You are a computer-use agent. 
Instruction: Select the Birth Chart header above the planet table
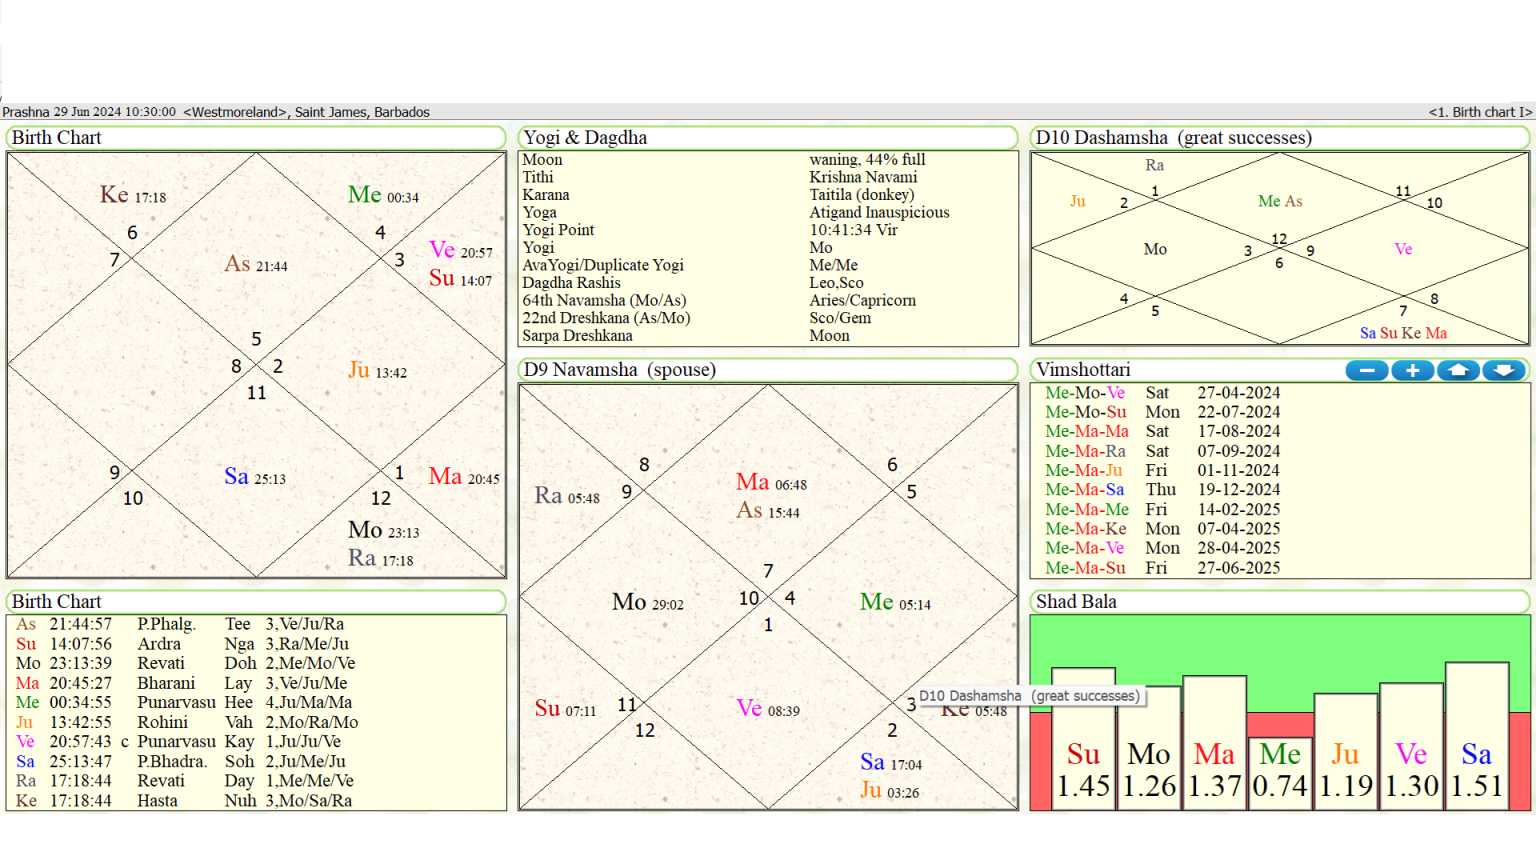tap(256, 602)
